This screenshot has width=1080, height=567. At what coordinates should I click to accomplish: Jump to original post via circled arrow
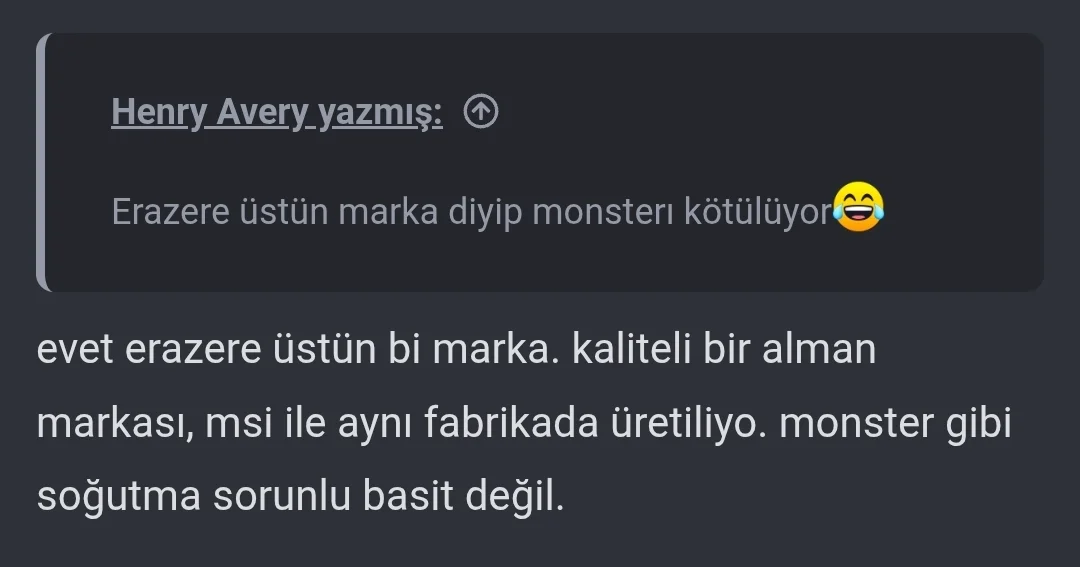tap(481, 113)
